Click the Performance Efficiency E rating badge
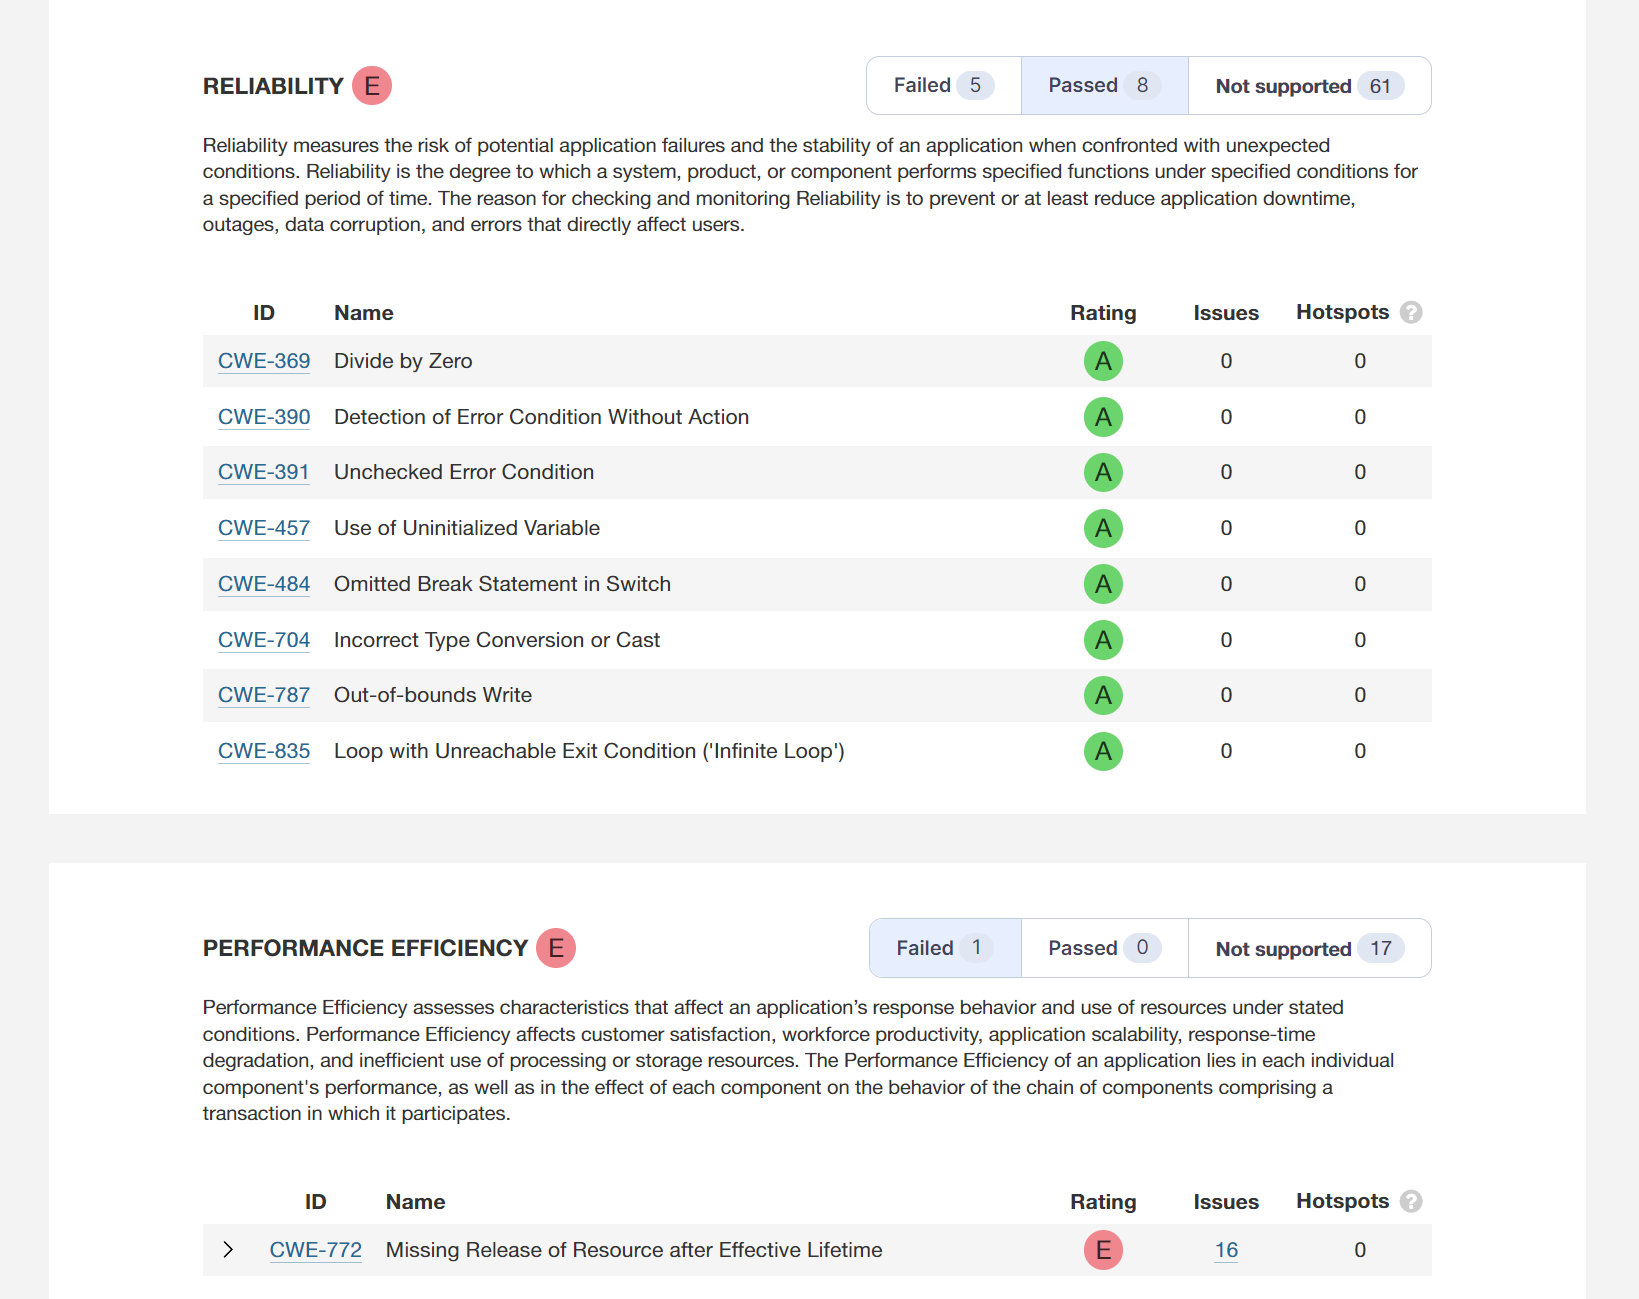Screen dimensions: 1639x1299 [556, 948]
